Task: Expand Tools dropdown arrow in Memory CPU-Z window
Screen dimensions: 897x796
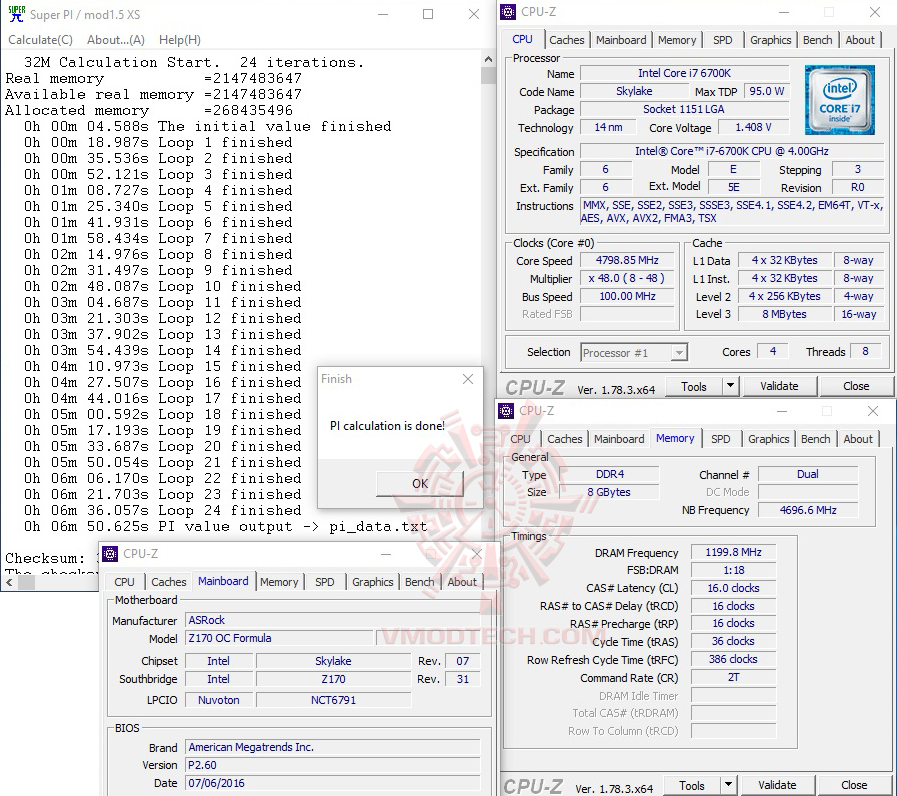Action: (728, 786)
